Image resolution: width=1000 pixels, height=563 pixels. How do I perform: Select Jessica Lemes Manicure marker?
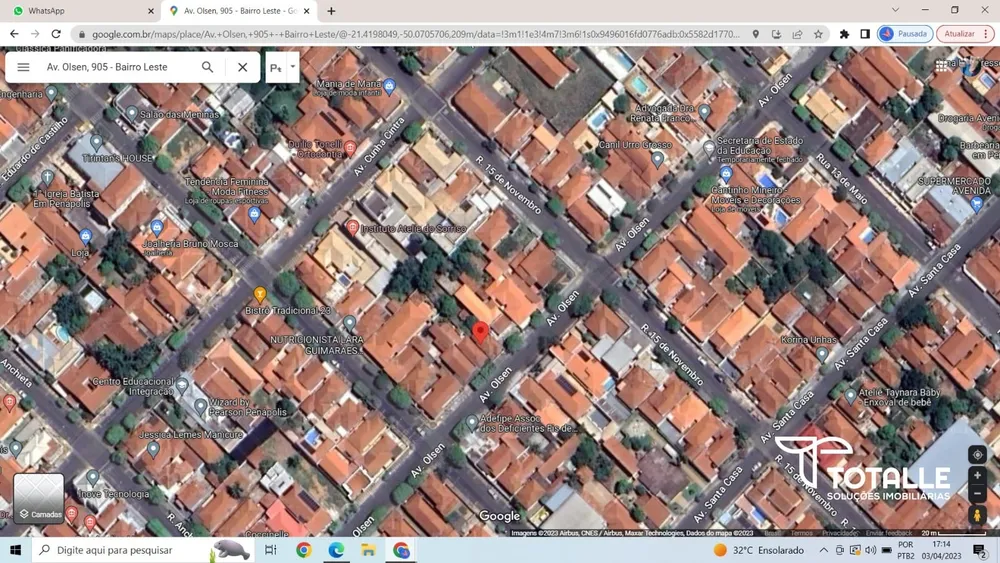(x=153, y=449)
